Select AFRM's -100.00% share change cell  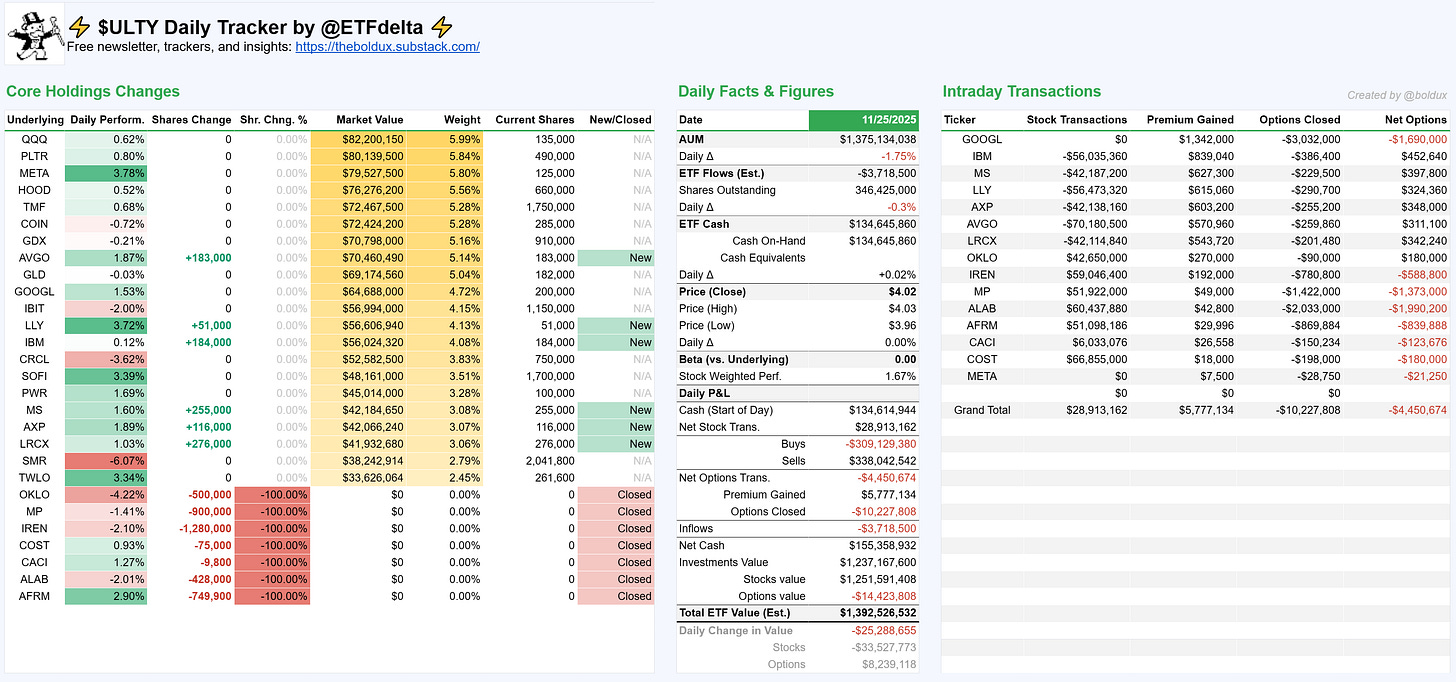coord(274,596)
